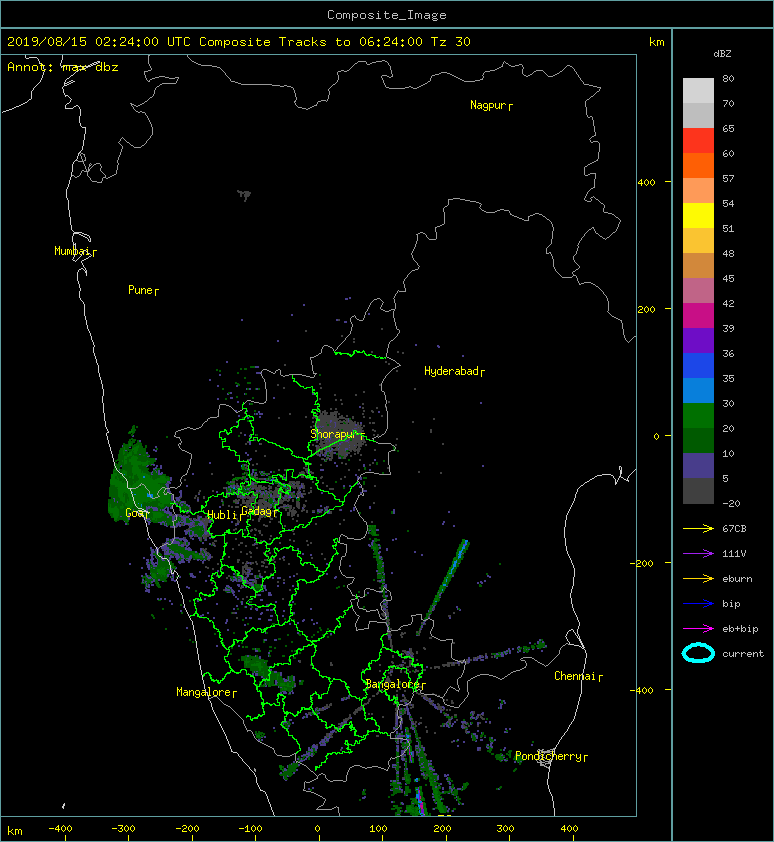Click the eburn arrow legend icon
Image resolution: width=774 pixels, height=842 pixels.
click(x=698, y=579)
